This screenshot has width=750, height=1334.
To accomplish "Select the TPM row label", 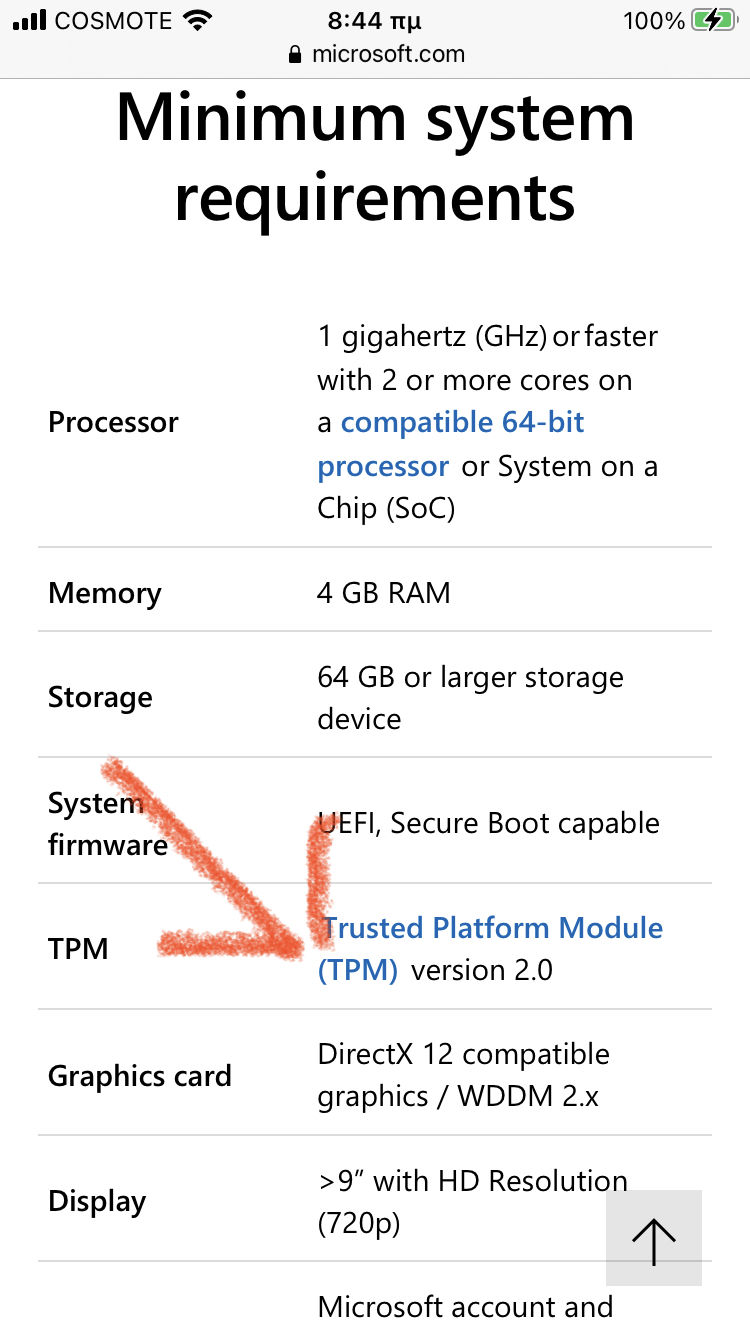I will point(78,949).
